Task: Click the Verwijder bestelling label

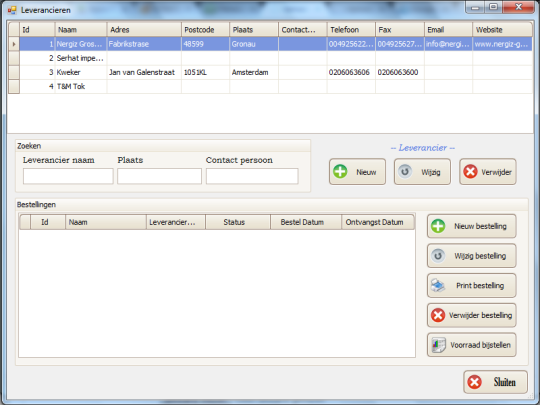Action: [x=480, y=315]
